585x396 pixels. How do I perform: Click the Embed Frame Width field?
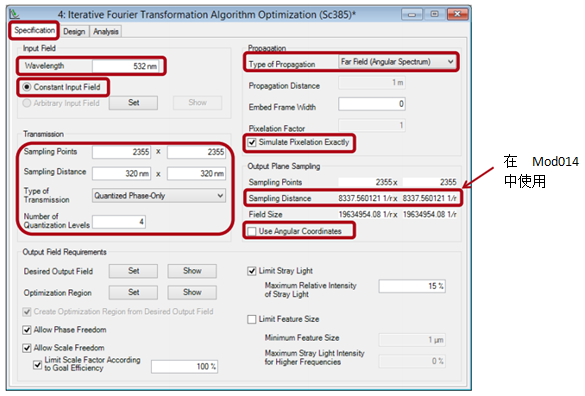point(372,104)
